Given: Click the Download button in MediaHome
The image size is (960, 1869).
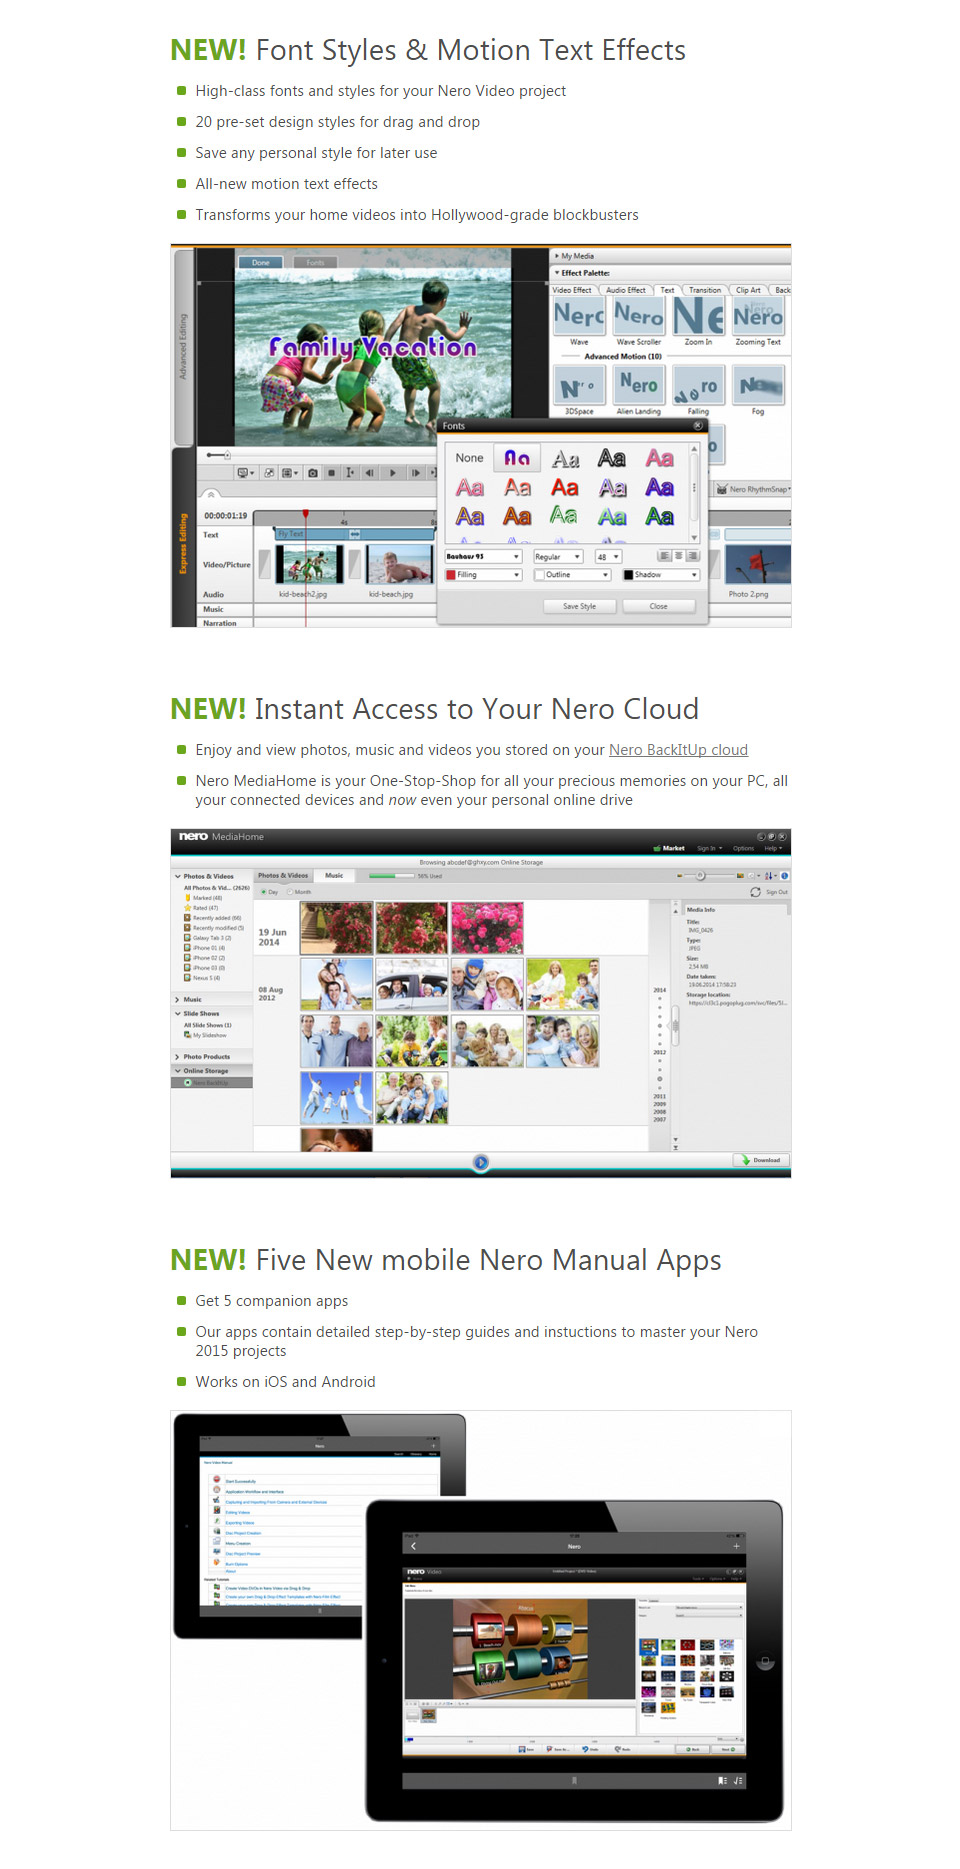Looking at the screenshot, I should pos(761,1160).
